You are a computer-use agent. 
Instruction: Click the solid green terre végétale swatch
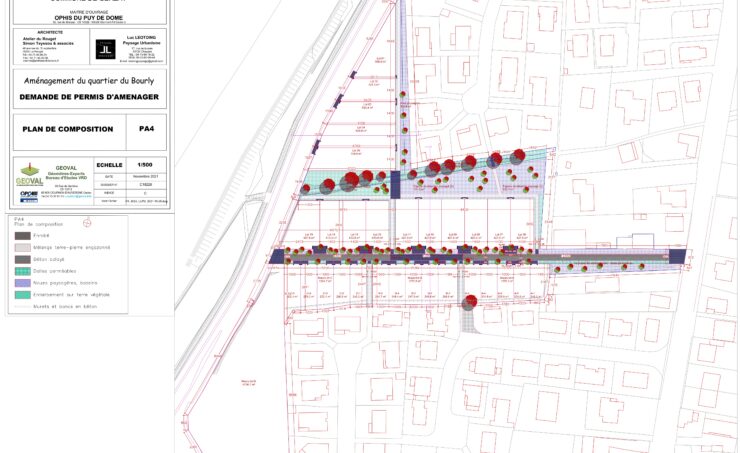(22, 296)
